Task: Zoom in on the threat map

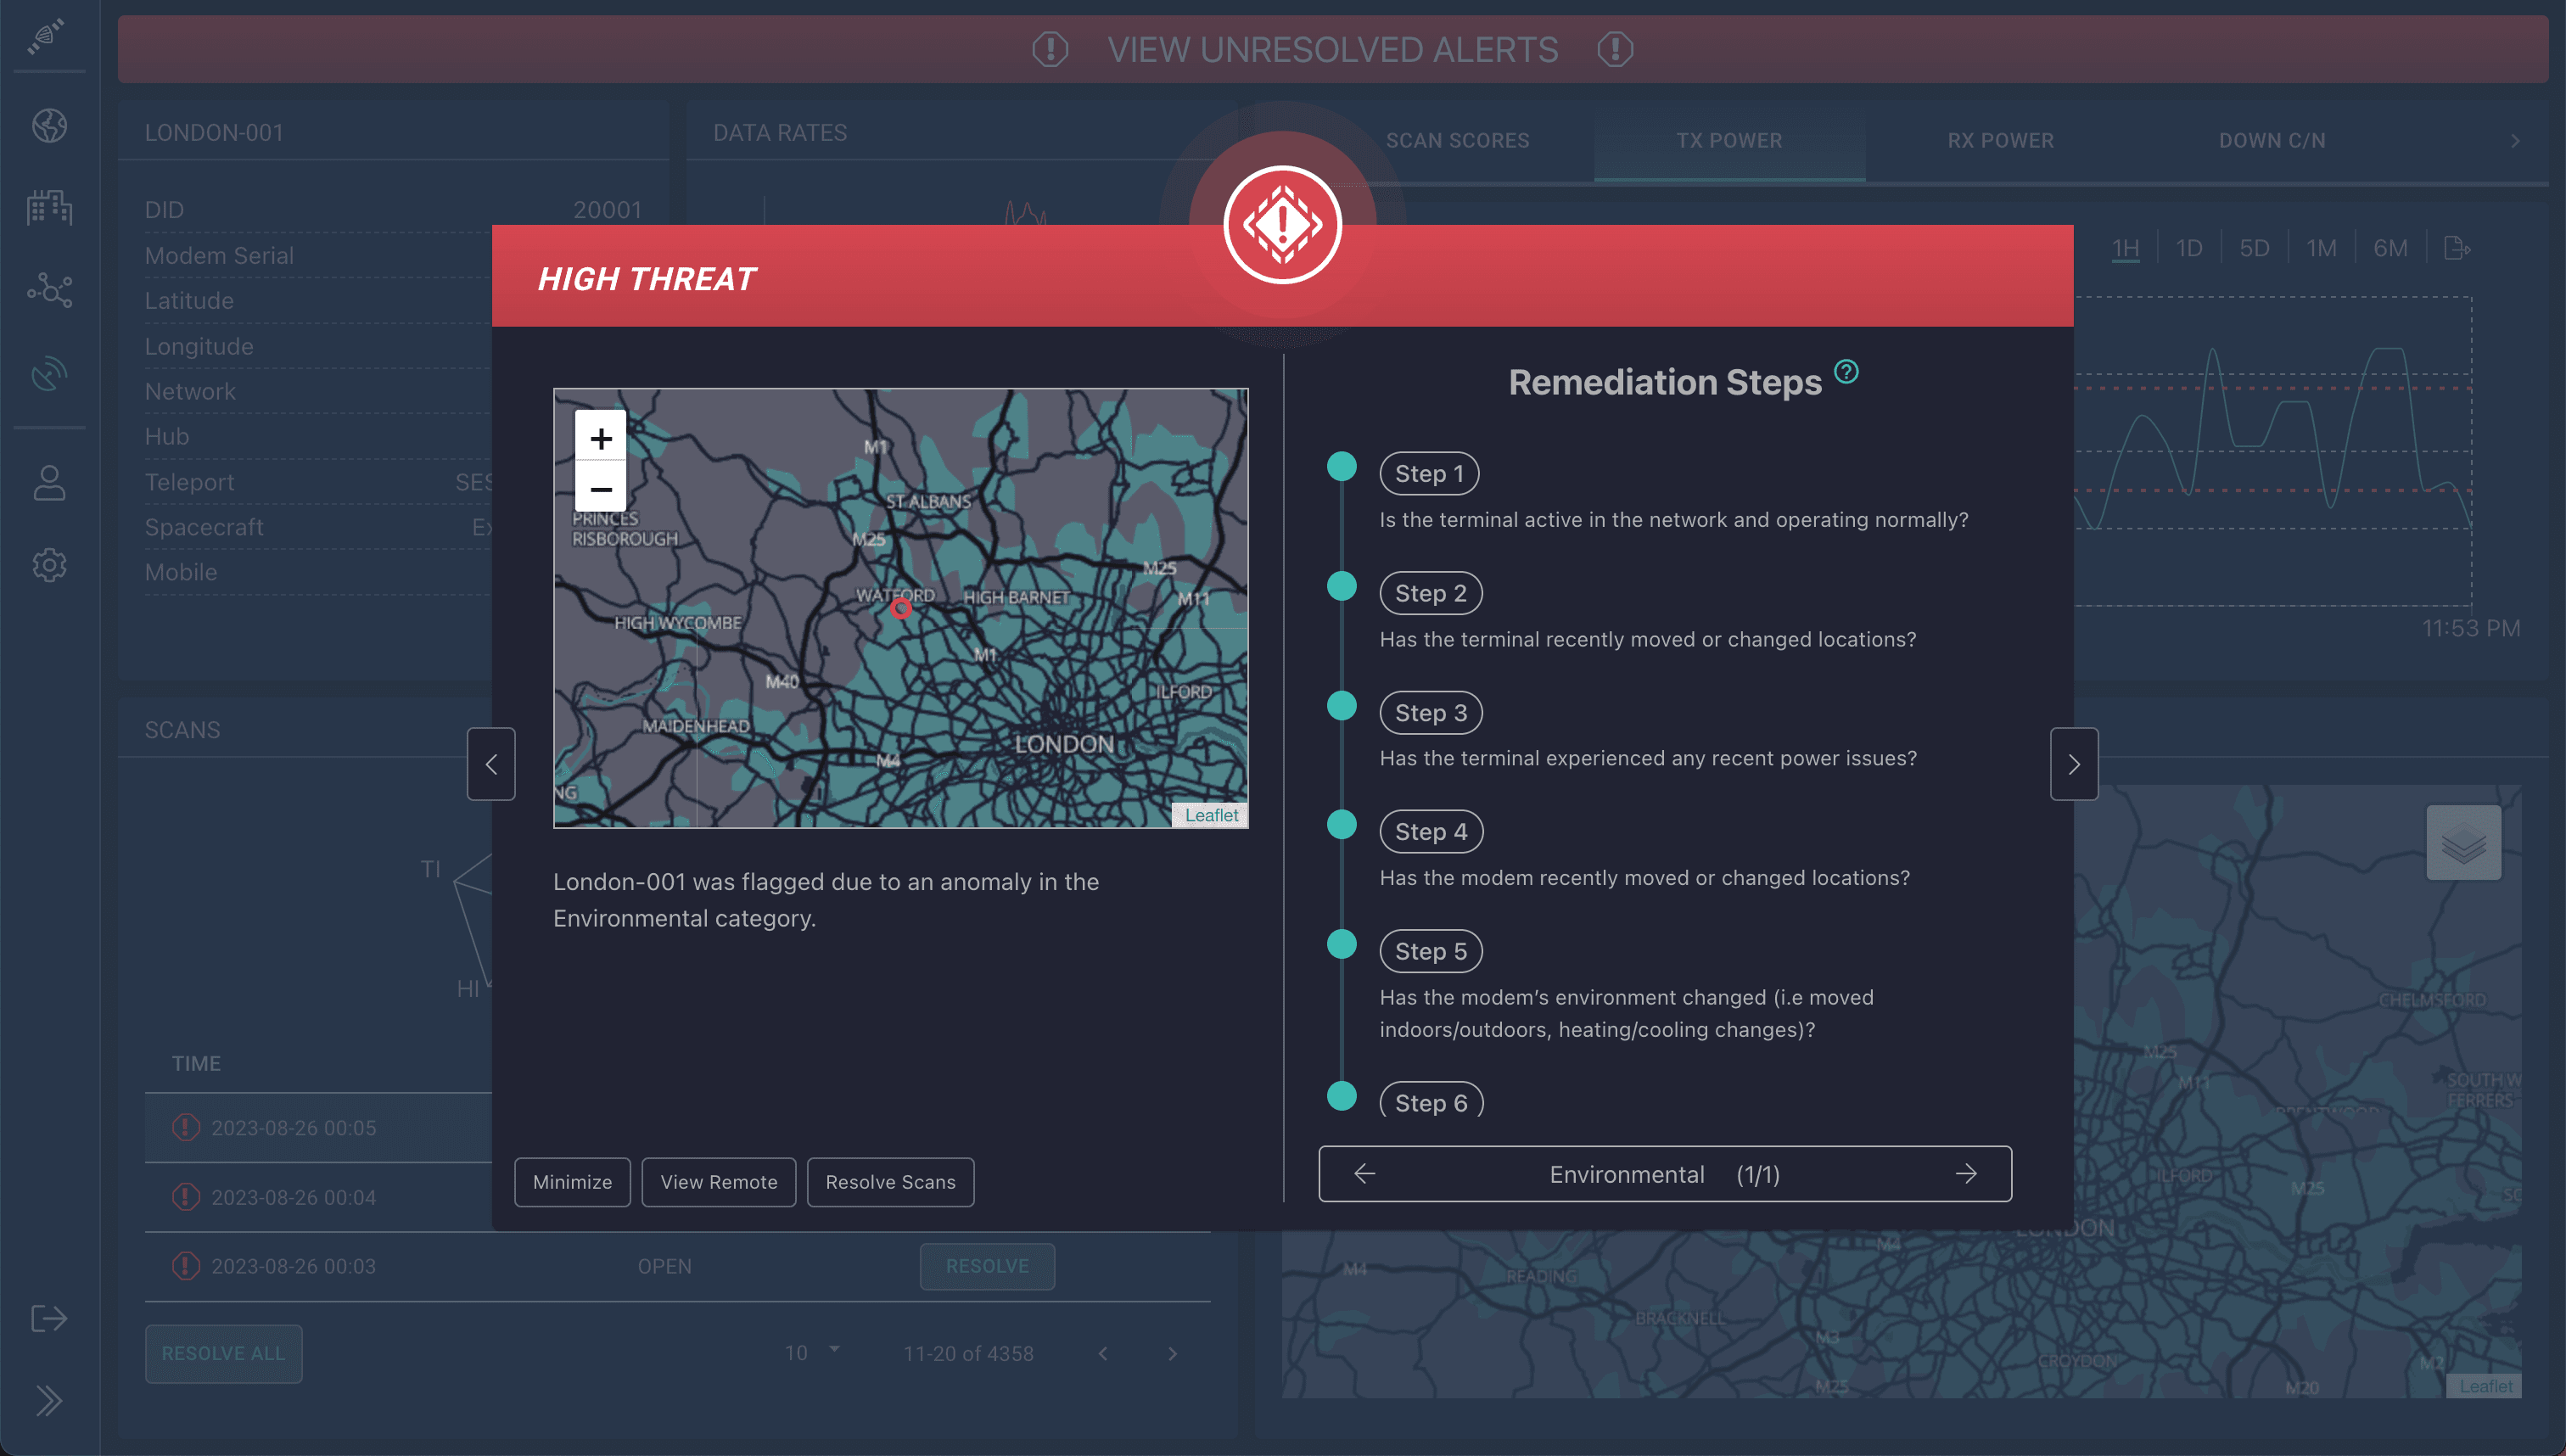Action: click(x=600, y=438)
